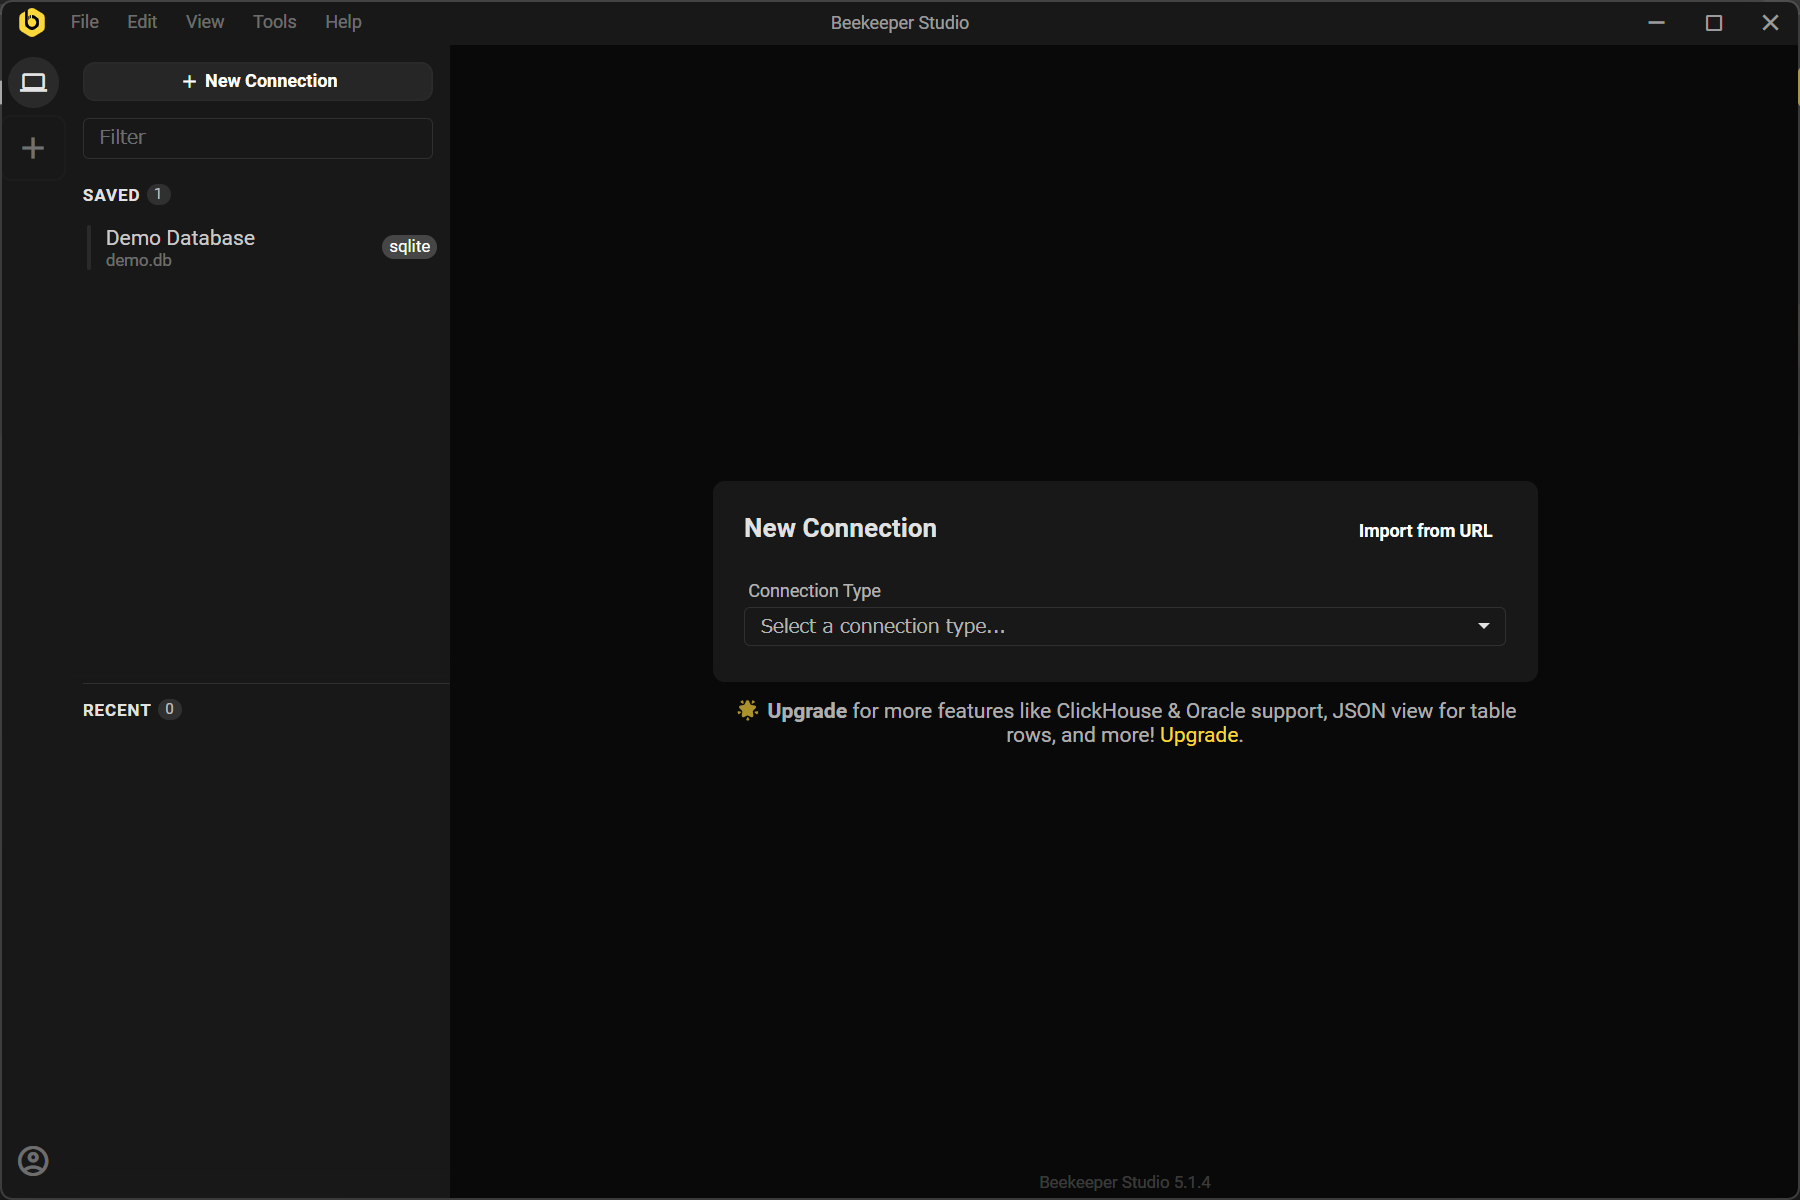Minimize the Beekeeper Studio window

point(1657,22)
